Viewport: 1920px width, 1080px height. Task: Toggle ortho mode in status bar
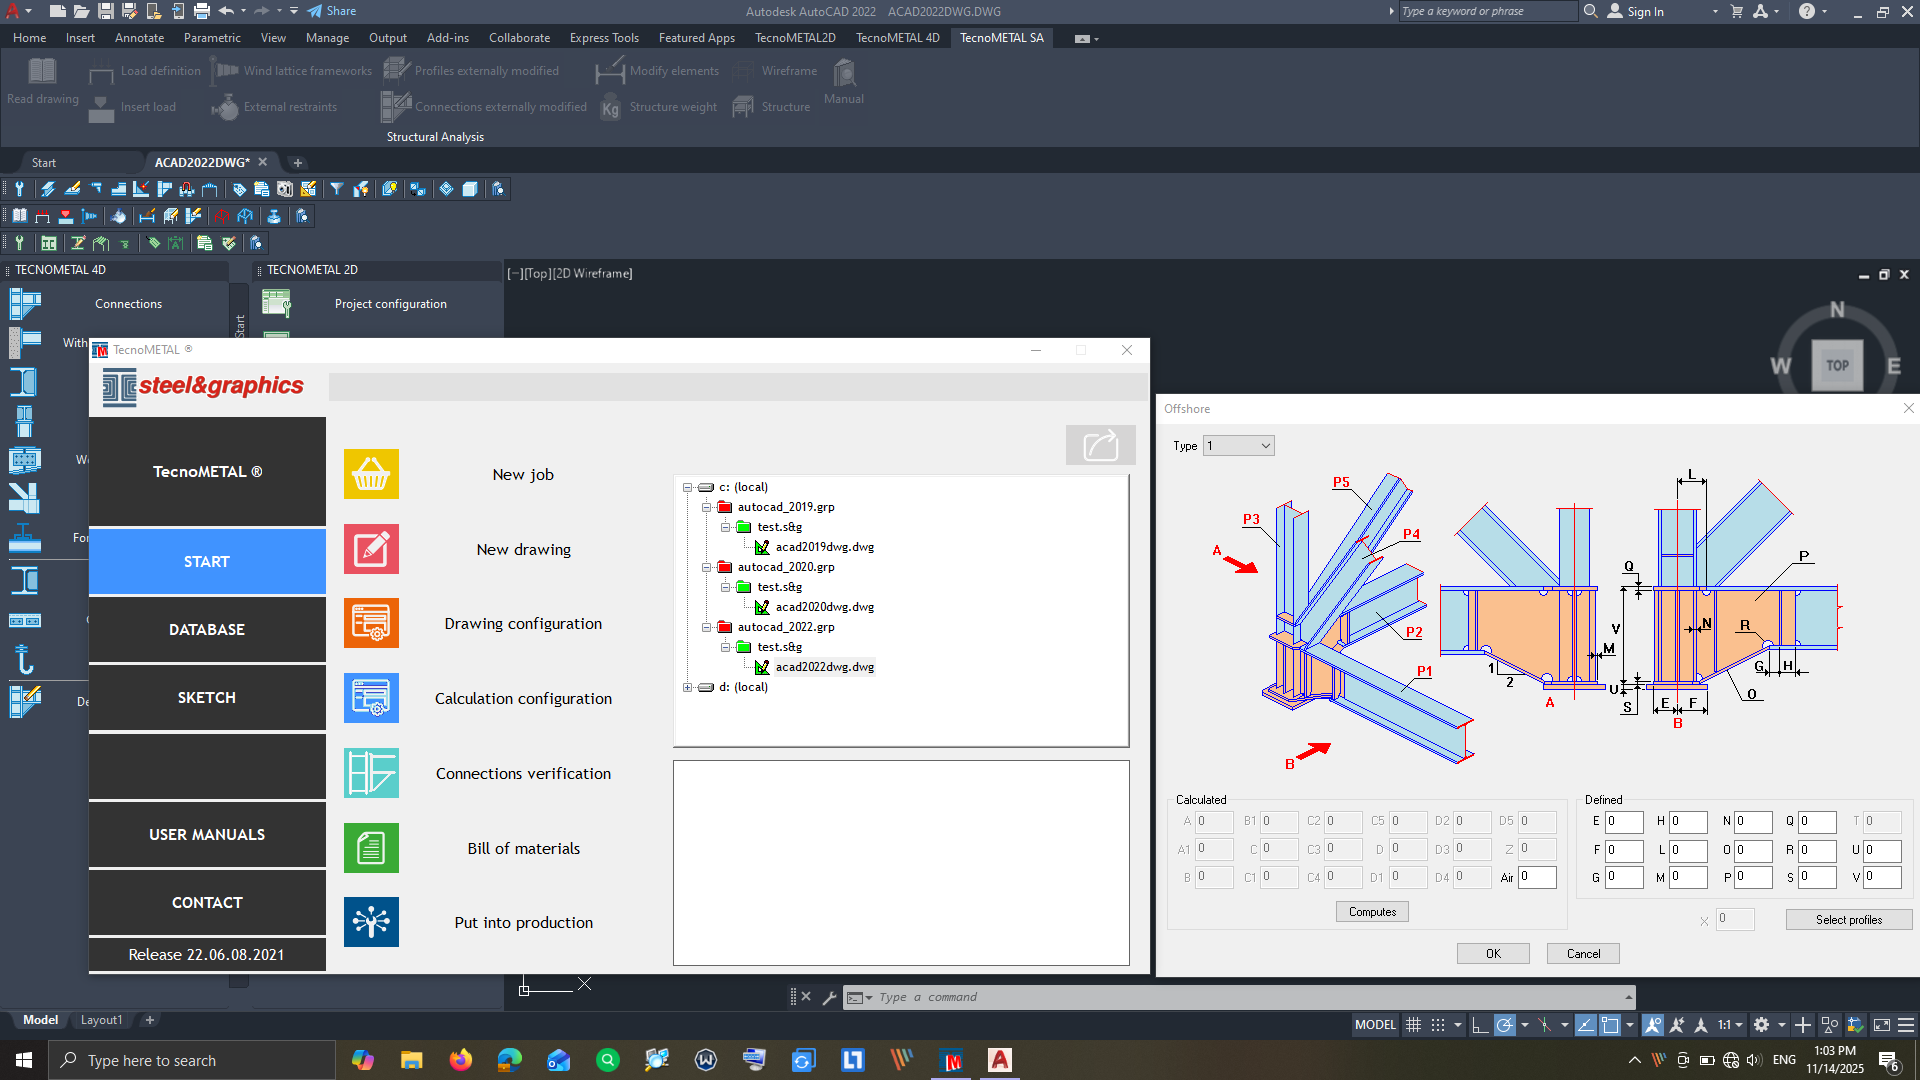(x=1480, y=1024)
